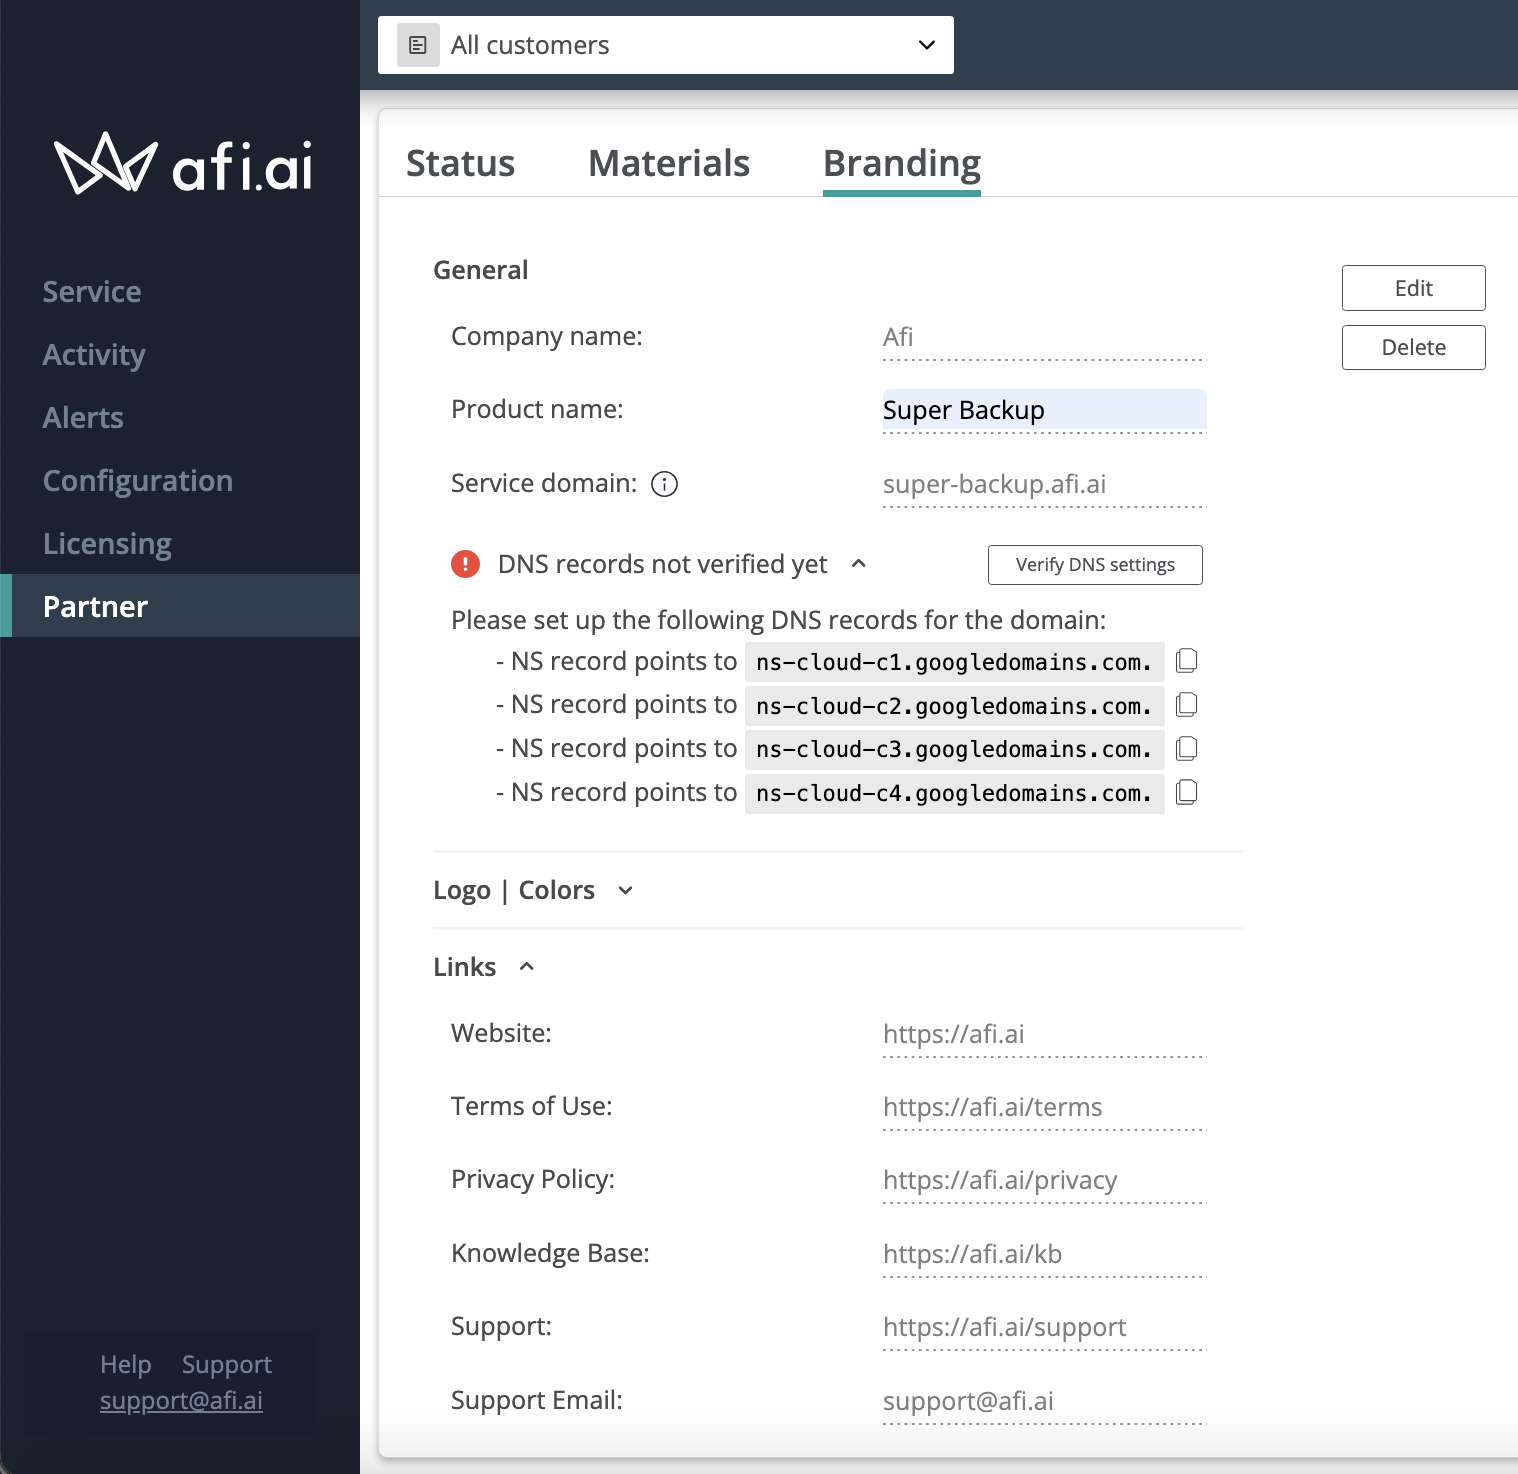
Task: Open Alerts in the sidebar
Action: [83, 418]
